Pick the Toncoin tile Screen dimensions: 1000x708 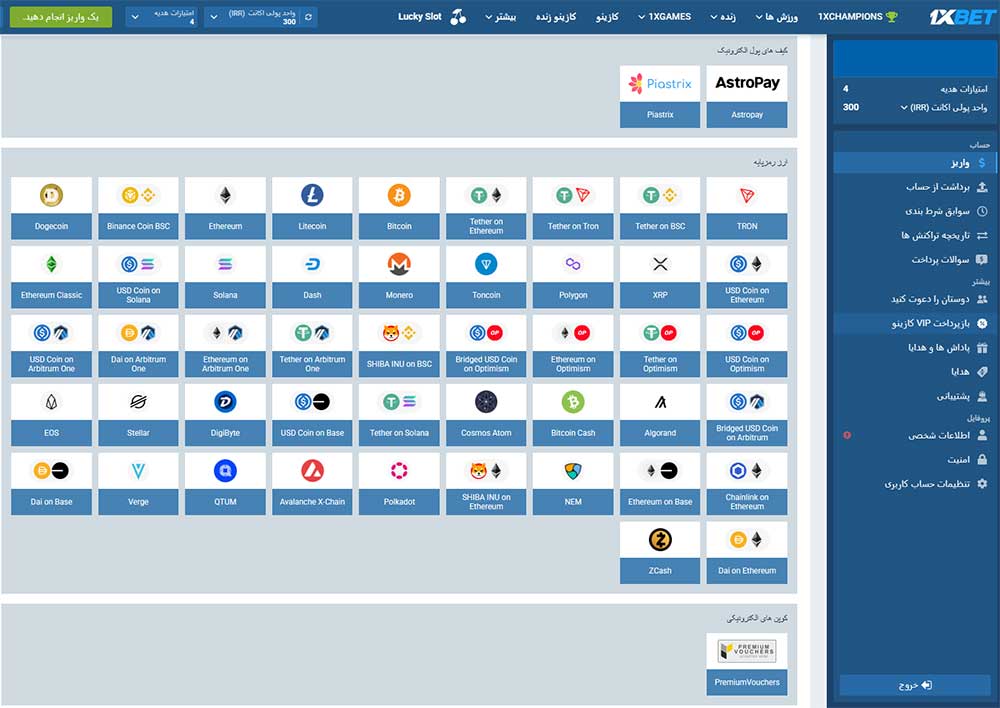pos(486,277)
